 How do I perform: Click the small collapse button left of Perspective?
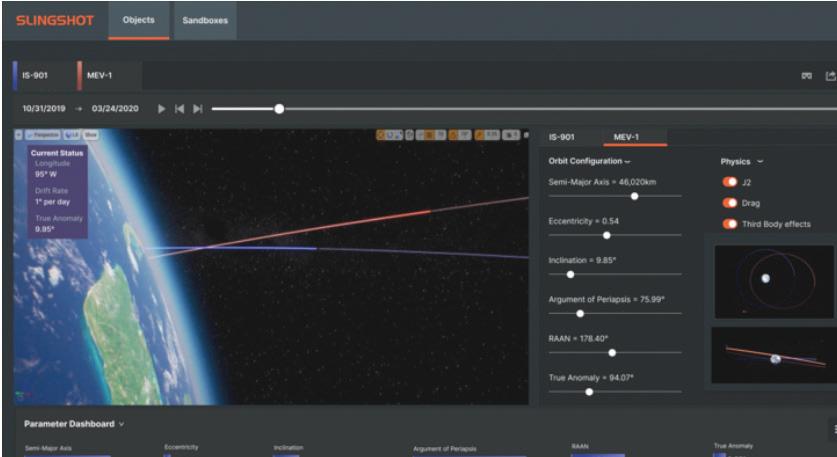pos(19,135)
